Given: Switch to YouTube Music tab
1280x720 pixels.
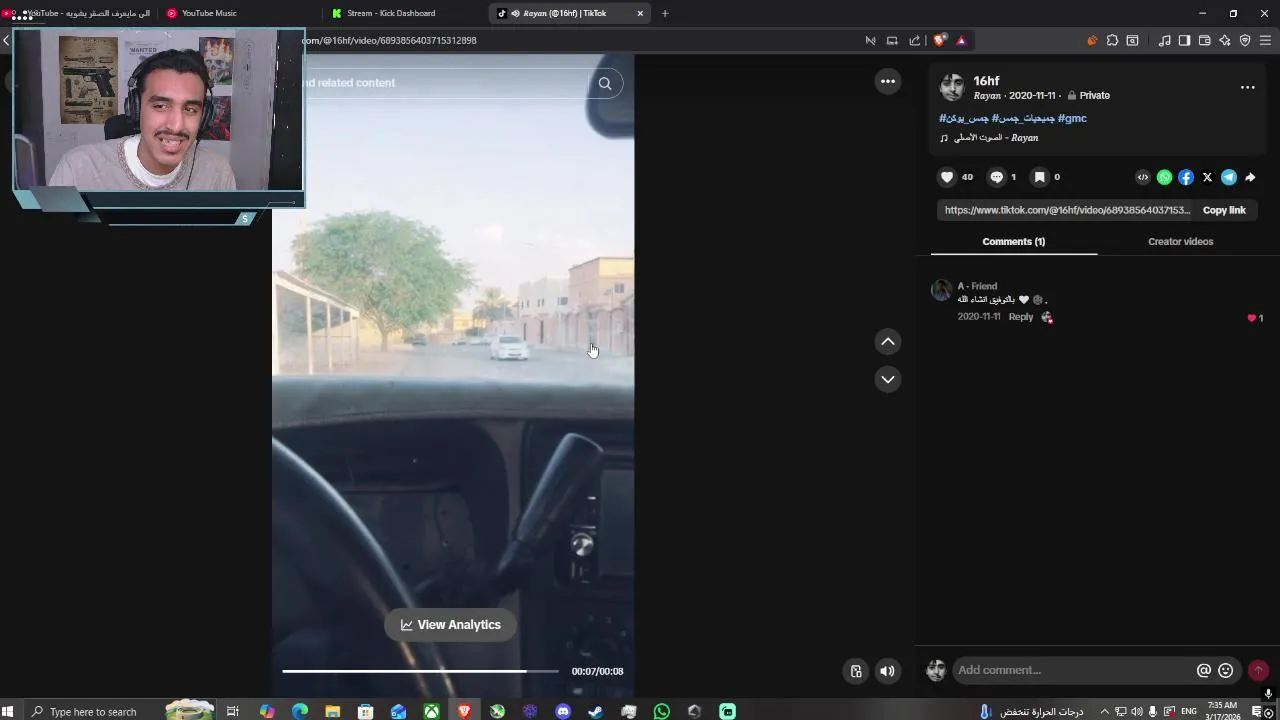Looking at the screenshot, I should pos(240,13).
